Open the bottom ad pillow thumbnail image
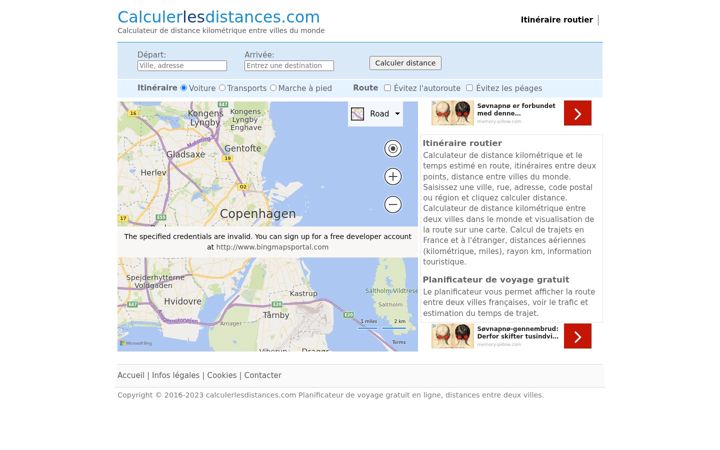The image size is (720, 450). (452, 336)
